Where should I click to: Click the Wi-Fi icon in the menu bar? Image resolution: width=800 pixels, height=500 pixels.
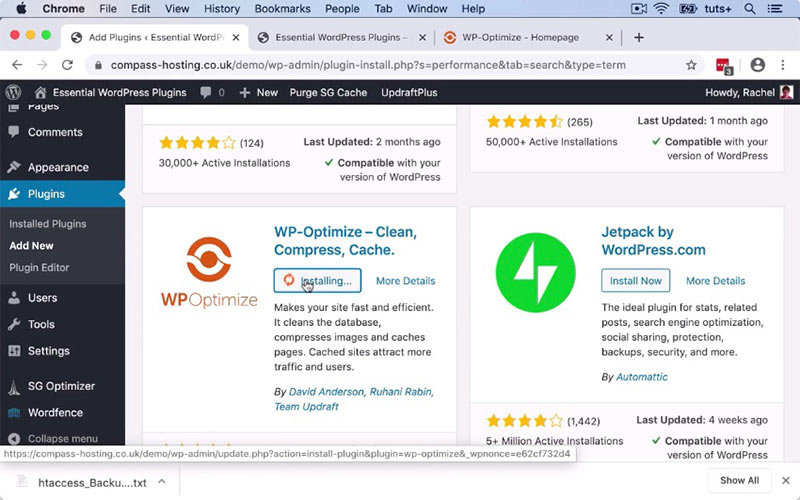pyautogui.click(x=661, y=8)
